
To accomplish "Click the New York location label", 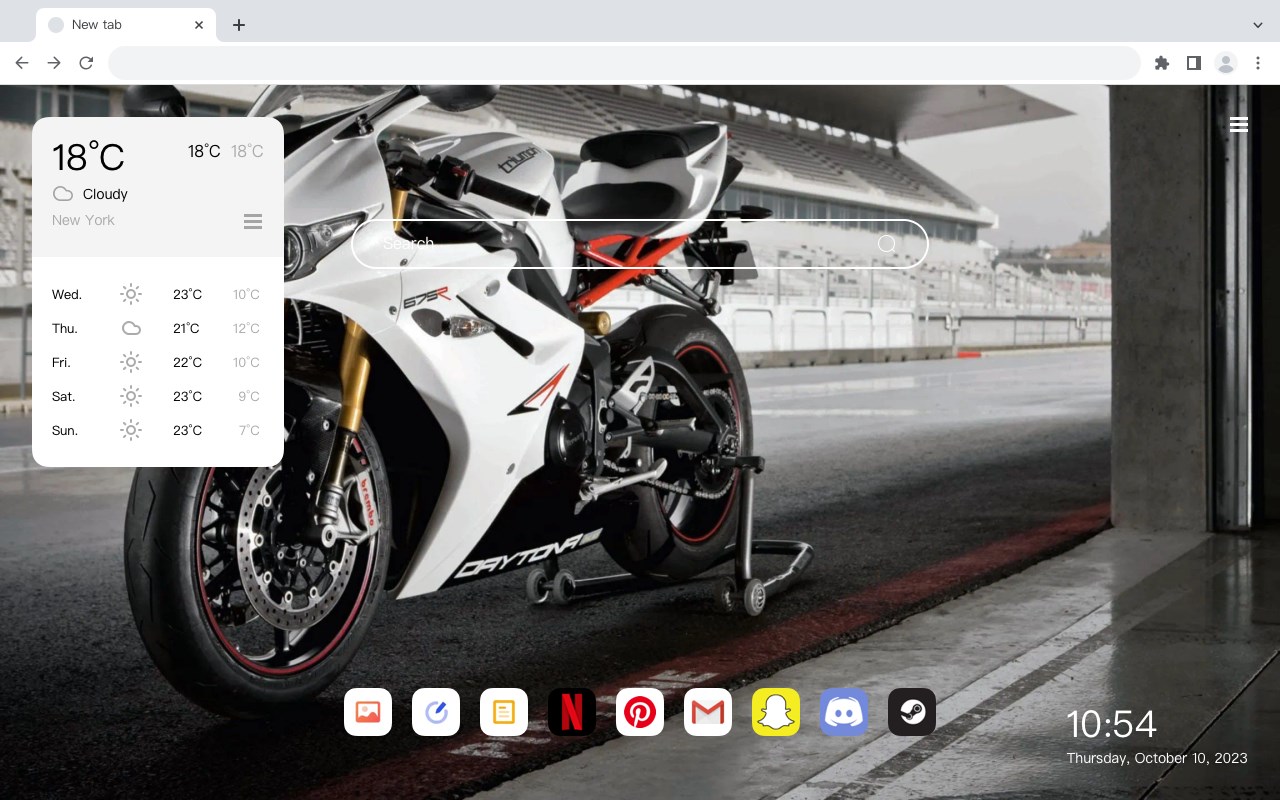I will point(83,220).
